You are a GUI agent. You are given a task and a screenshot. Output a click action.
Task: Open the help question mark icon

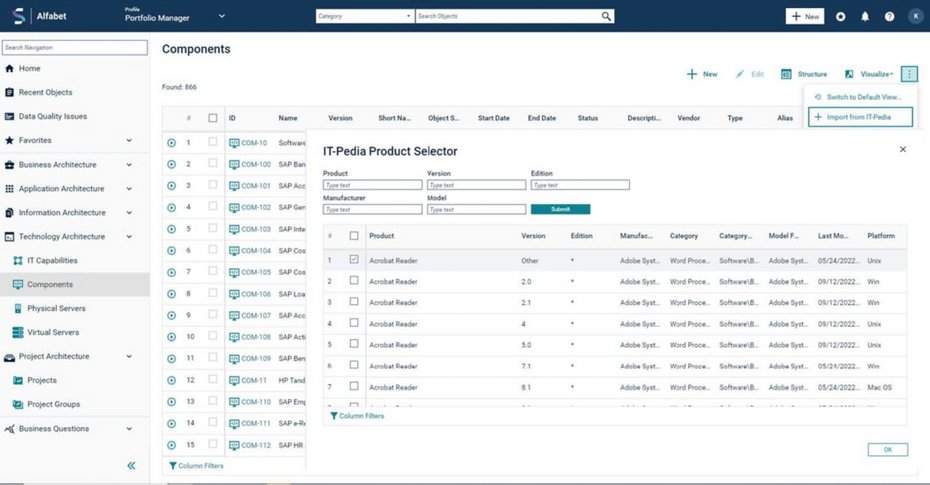click(889, 17)
